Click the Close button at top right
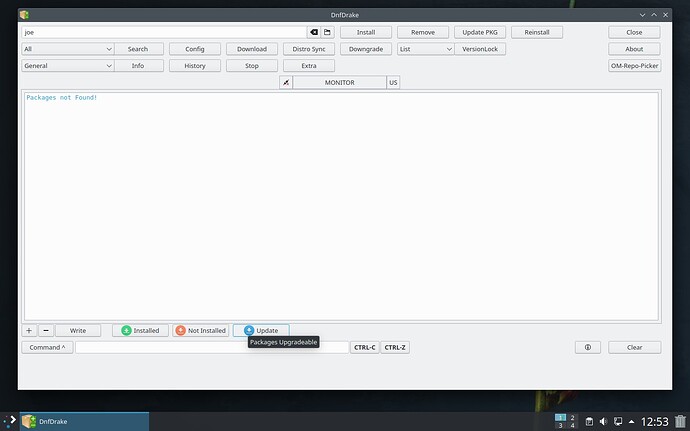Image resolution: width=690 pixels, height=431 pixels. pyautogui.click(x=634, y=32)
